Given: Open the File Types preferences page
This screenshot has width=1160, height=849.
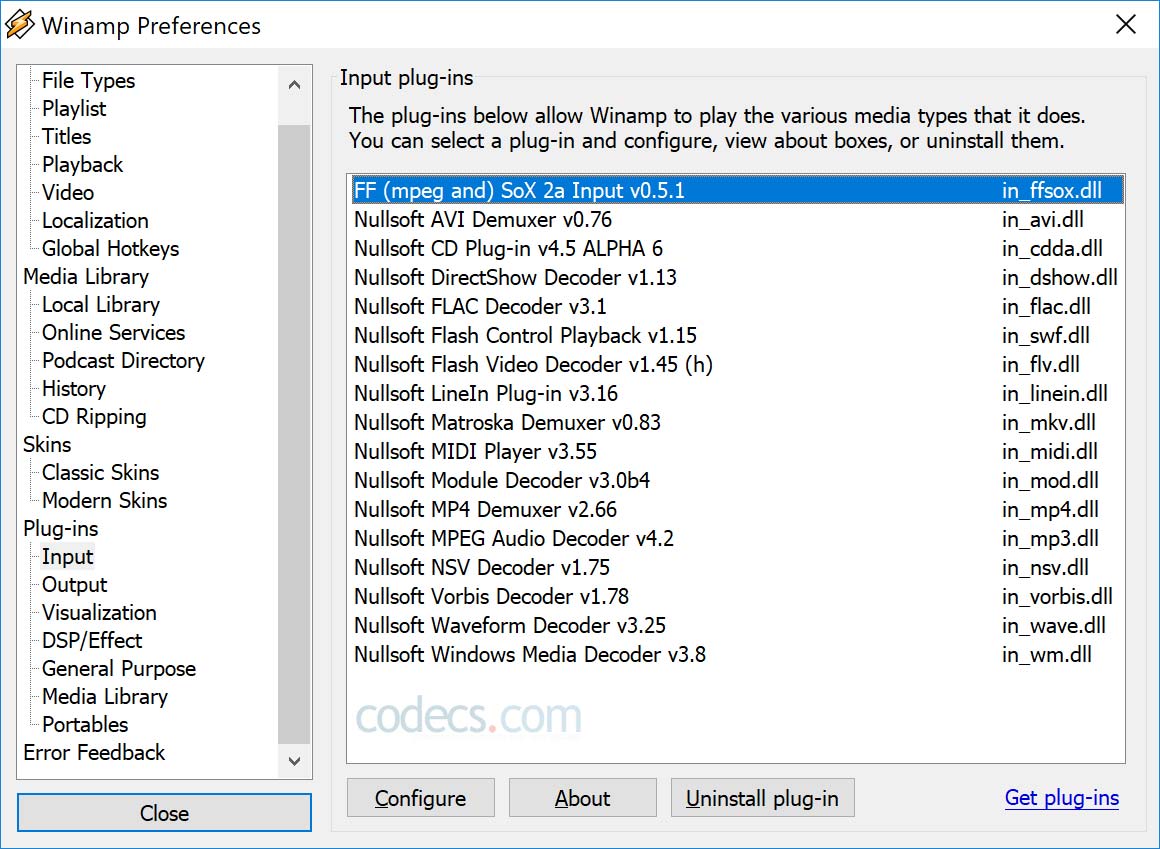Looking at the screenshot, I should 89,81.
